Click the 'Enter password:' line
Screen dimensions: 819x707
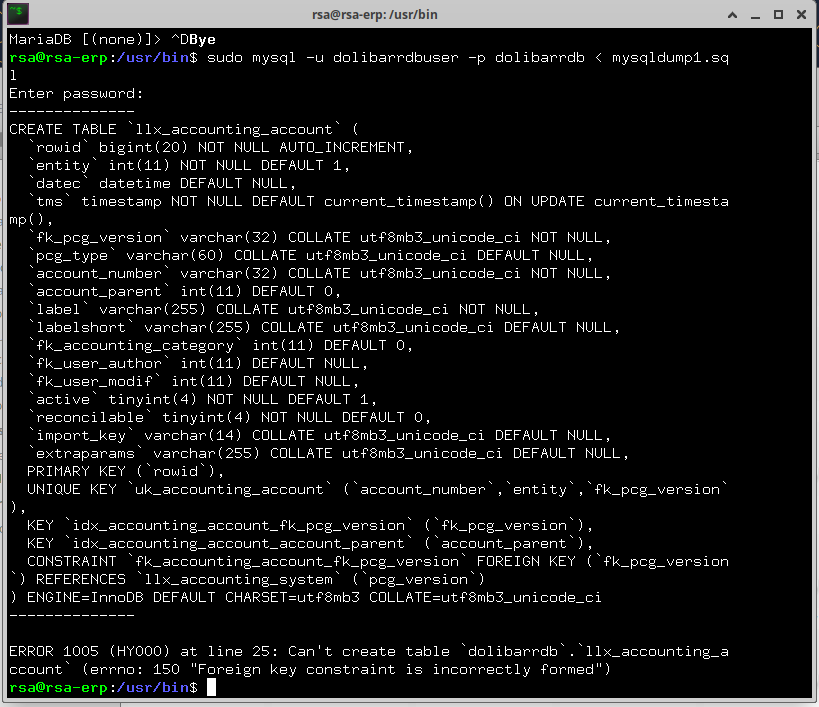pos(76,94)
